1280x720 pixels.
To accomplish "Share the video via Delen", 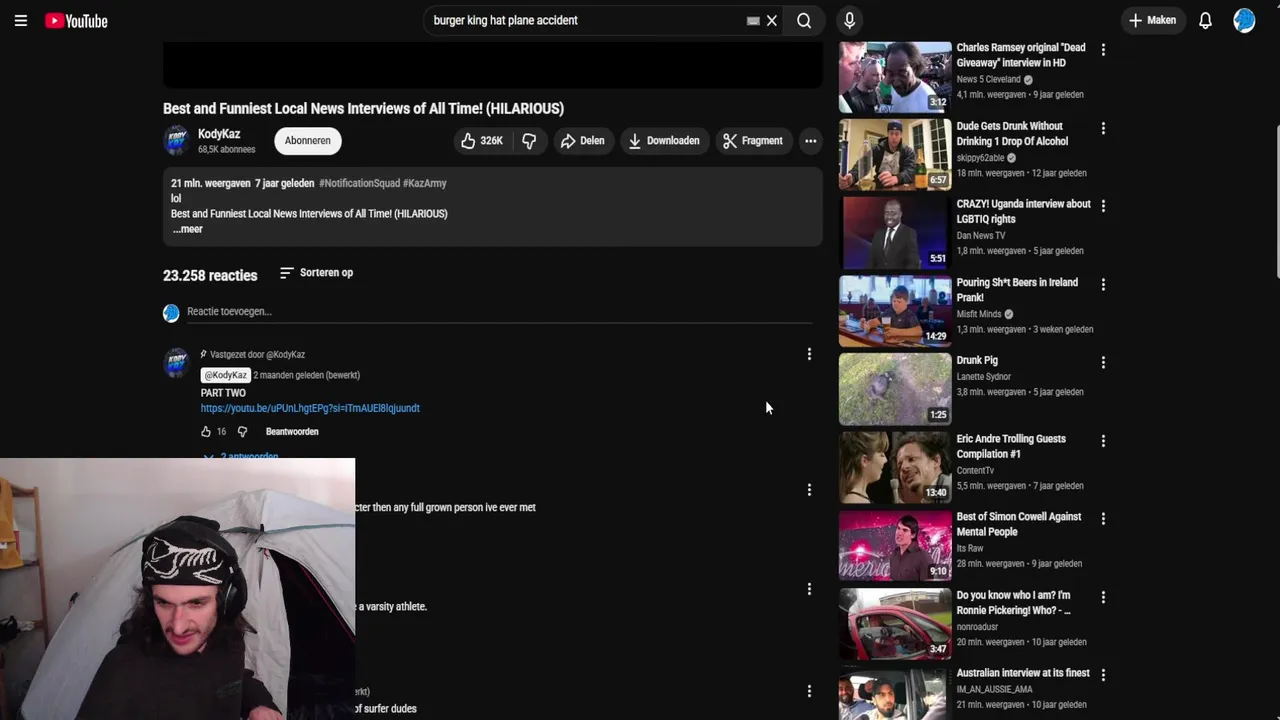I will (583, 141).
